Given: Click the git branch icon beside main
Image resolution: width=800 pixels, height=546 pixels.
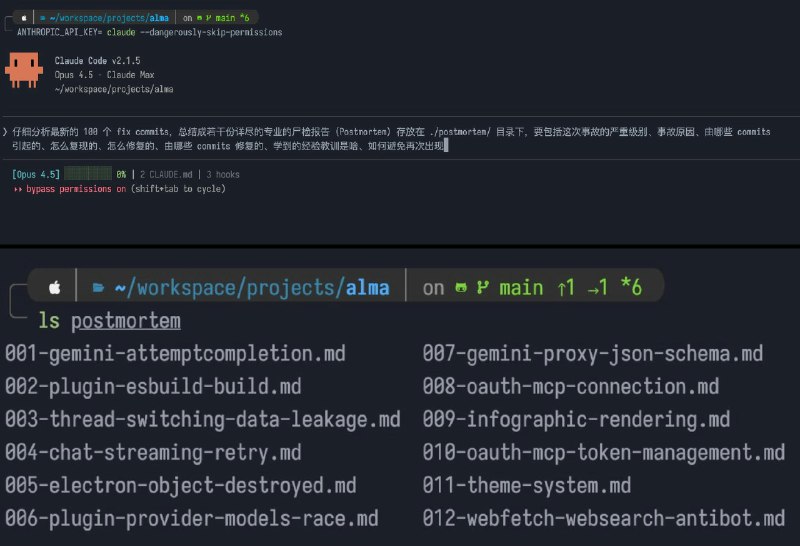Looking at the screenshot, I should 483,288.
